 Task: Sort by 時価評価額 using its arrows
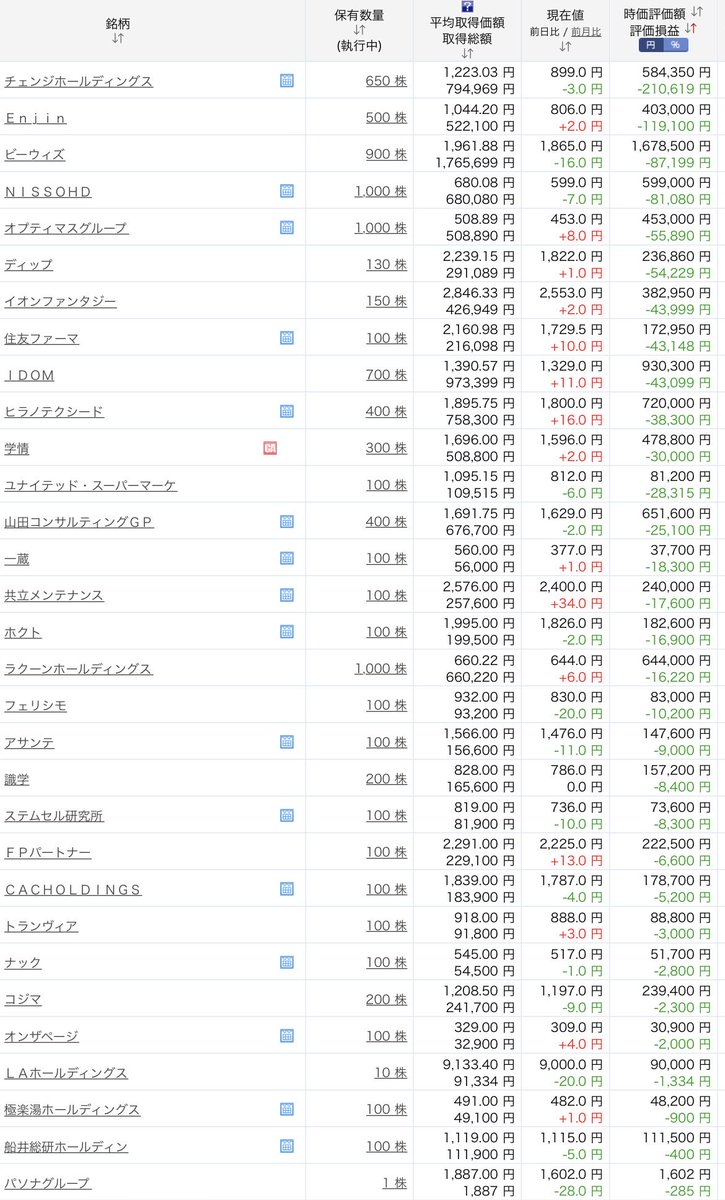coord(697,13)
